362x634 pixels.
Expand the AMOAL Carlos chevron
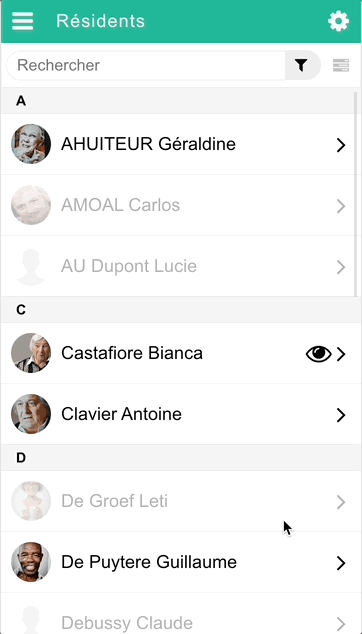pyautogui.click(x=341, y=206)
